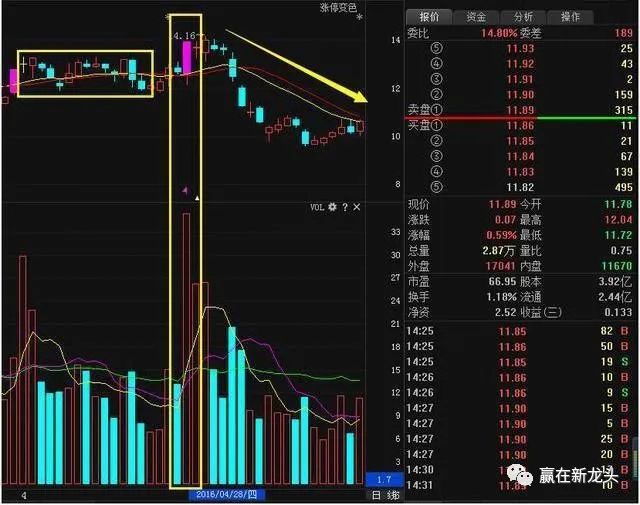Select sell level ② price 11.90

point(520,95)
